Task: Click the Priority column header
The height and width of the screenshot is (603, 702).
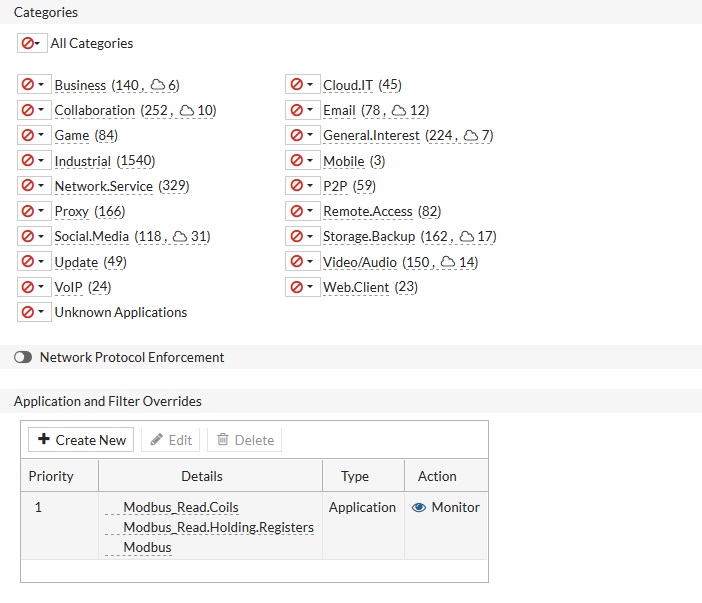Action: tap(51, 476)
